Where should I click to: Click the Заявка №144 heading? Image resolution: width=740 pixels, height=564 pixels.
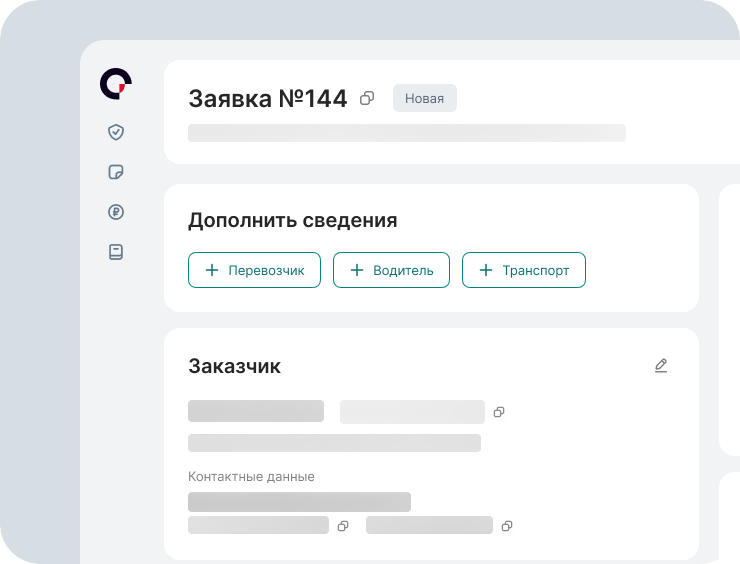tap(268, 99)
